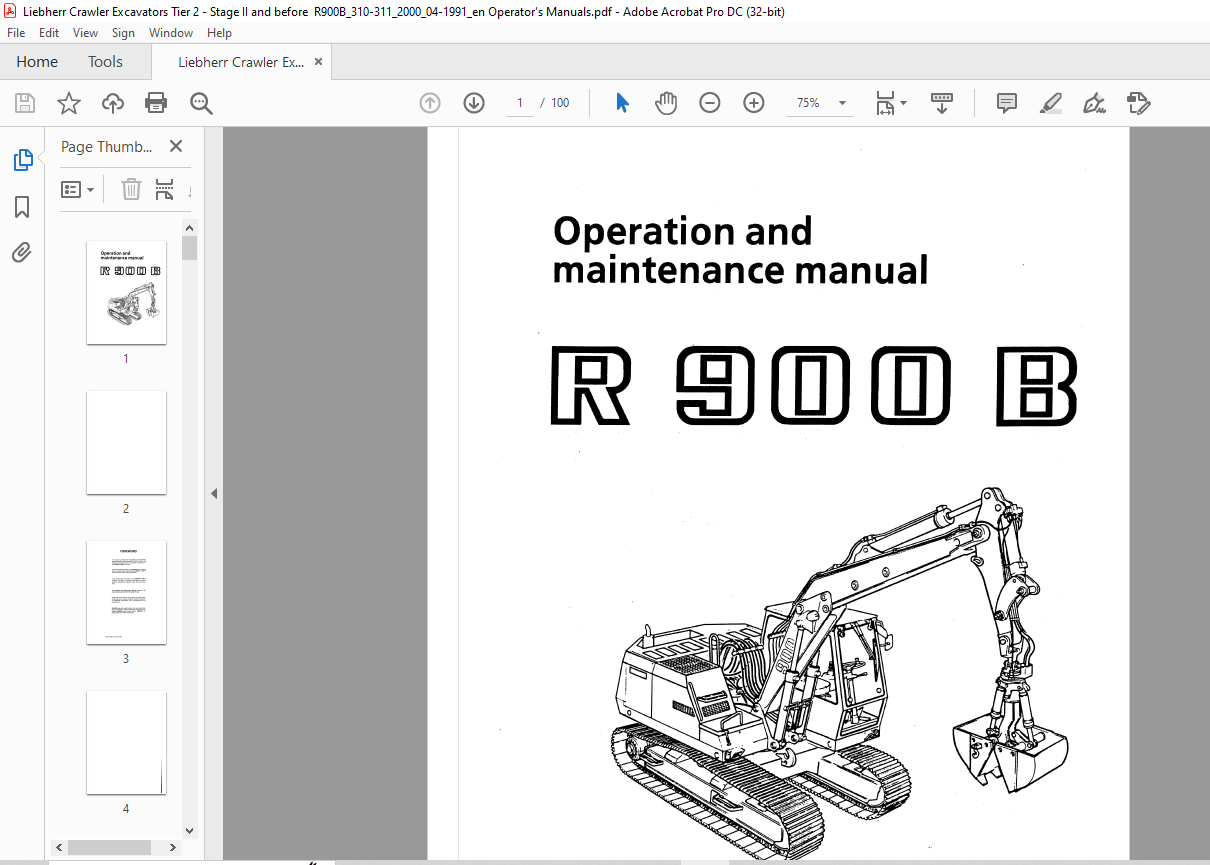This screenshot has height=865, width=1210.
Task: Click the thumbnail panel vertical scrollbar thumb
Action: [x=189, y=248]
